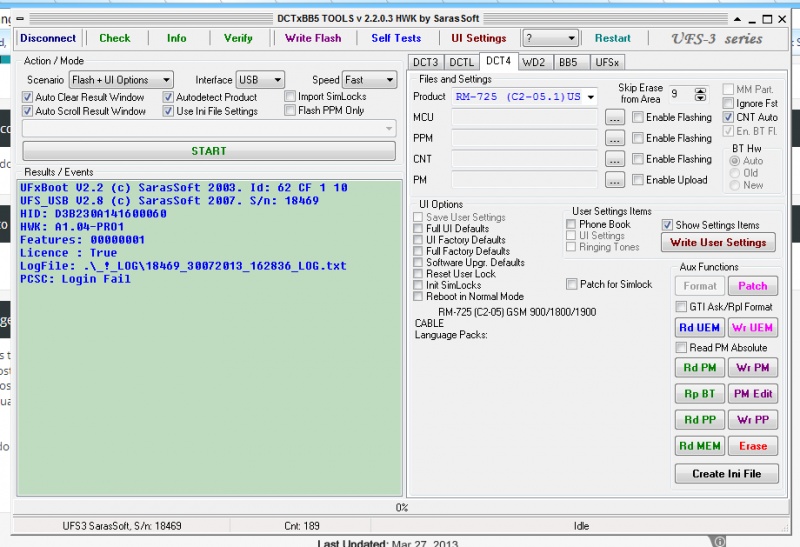Open the question mark dropdown
The width and height of the screenshot is (800, 547).
click(x=550, y=38)
